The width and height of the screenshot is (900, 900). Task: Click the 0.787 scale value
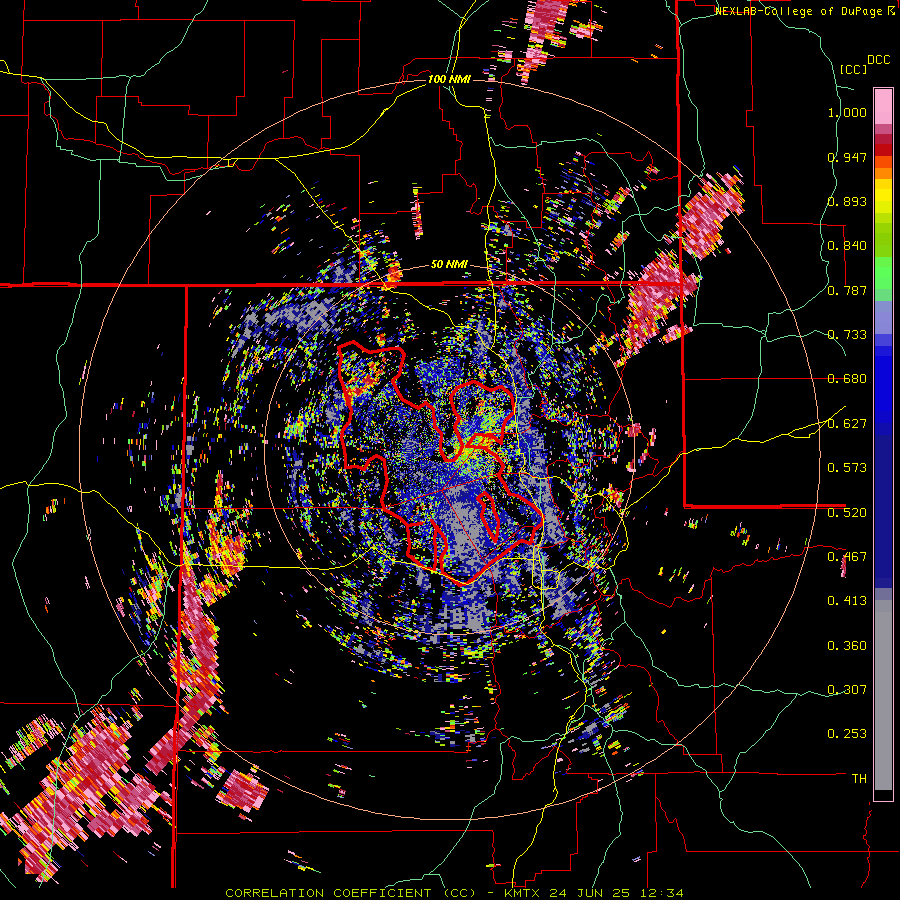(x=847, y=290)
